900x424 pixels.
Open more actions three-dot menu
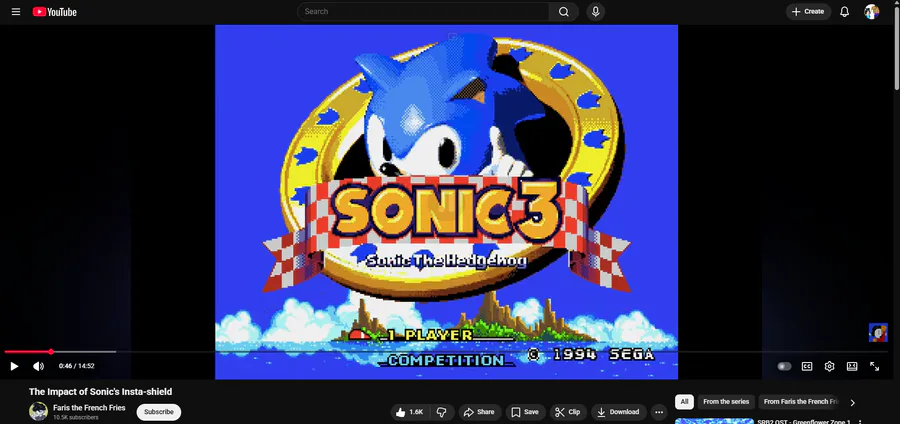659,412
